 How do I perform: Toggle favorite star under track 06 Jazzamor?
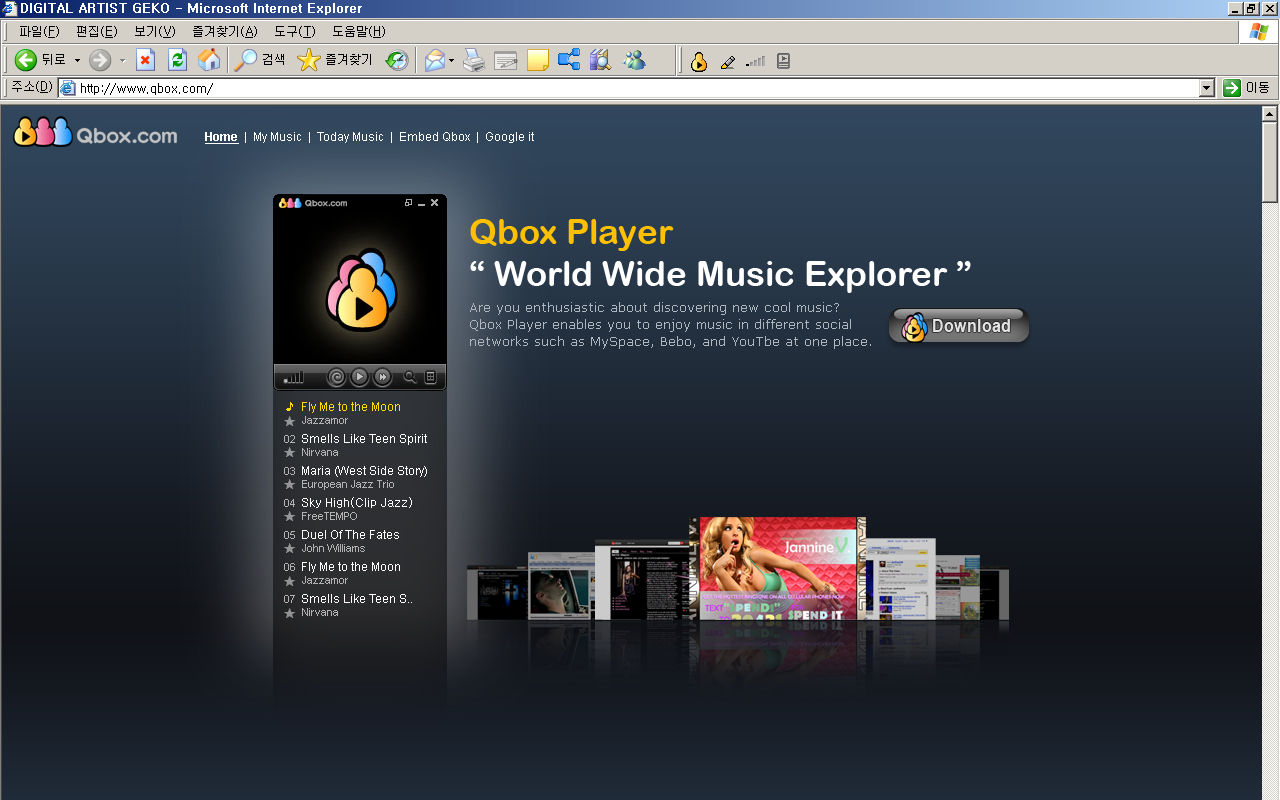tap(290, 581)
